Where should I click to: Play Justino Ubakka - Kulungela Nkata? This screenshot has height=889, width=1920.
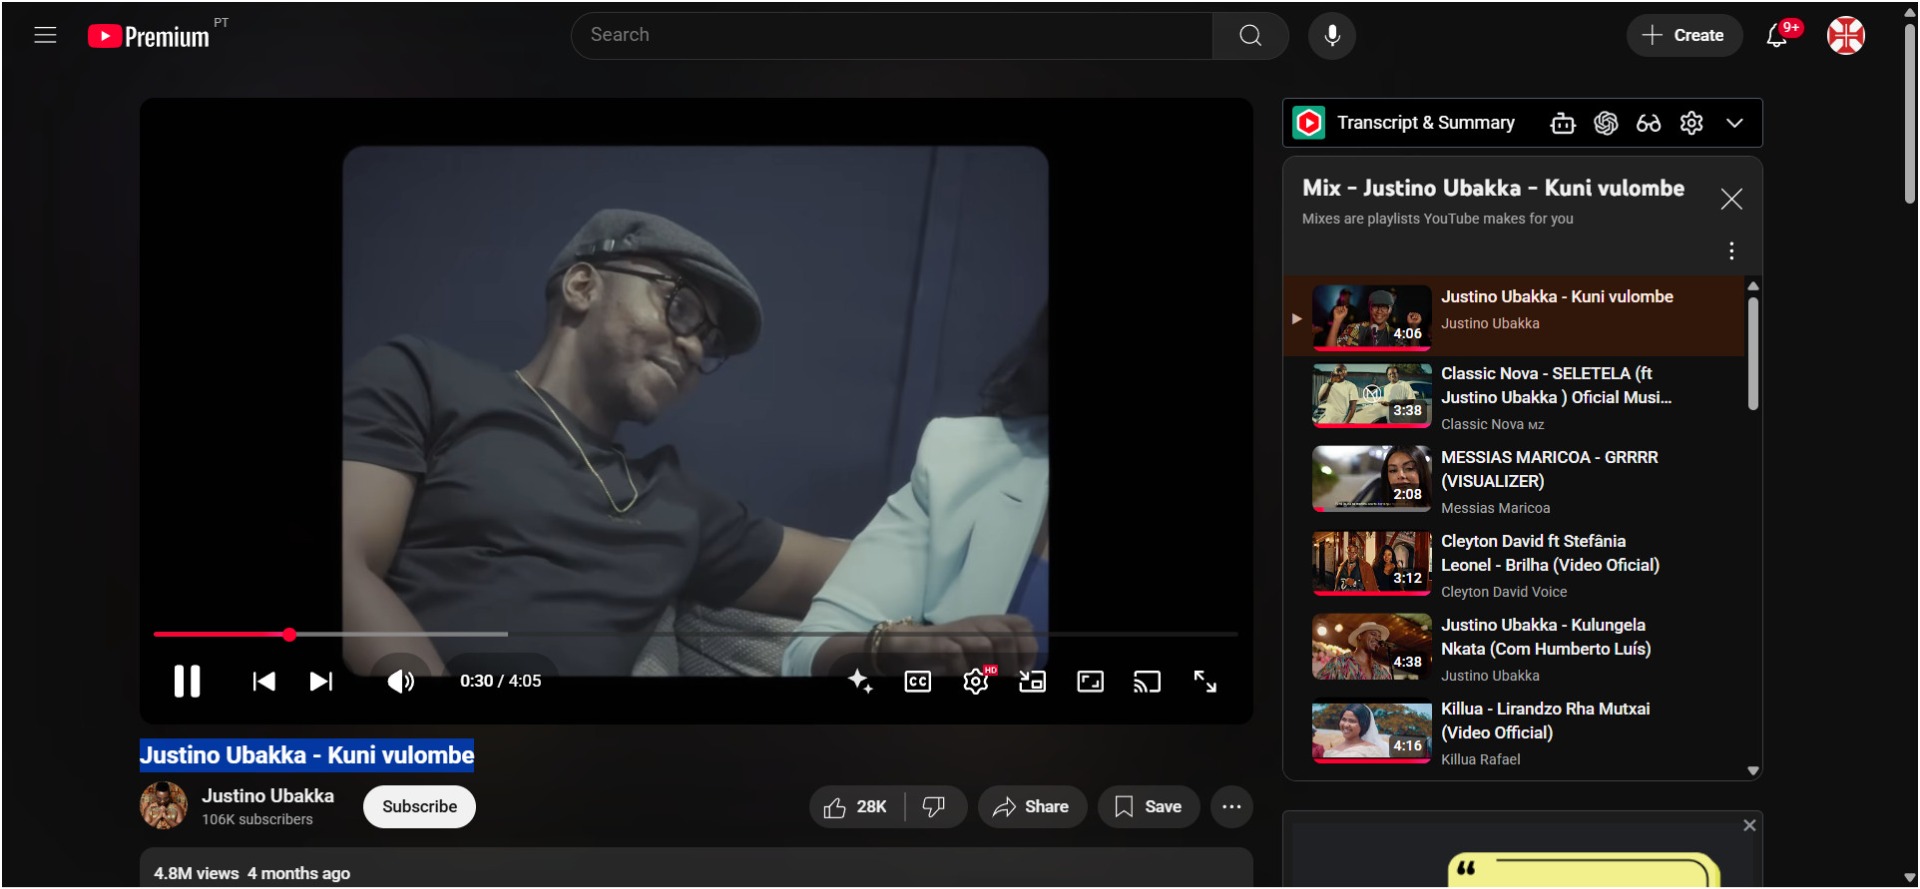pyautogui.click(x=1514, y=649)
